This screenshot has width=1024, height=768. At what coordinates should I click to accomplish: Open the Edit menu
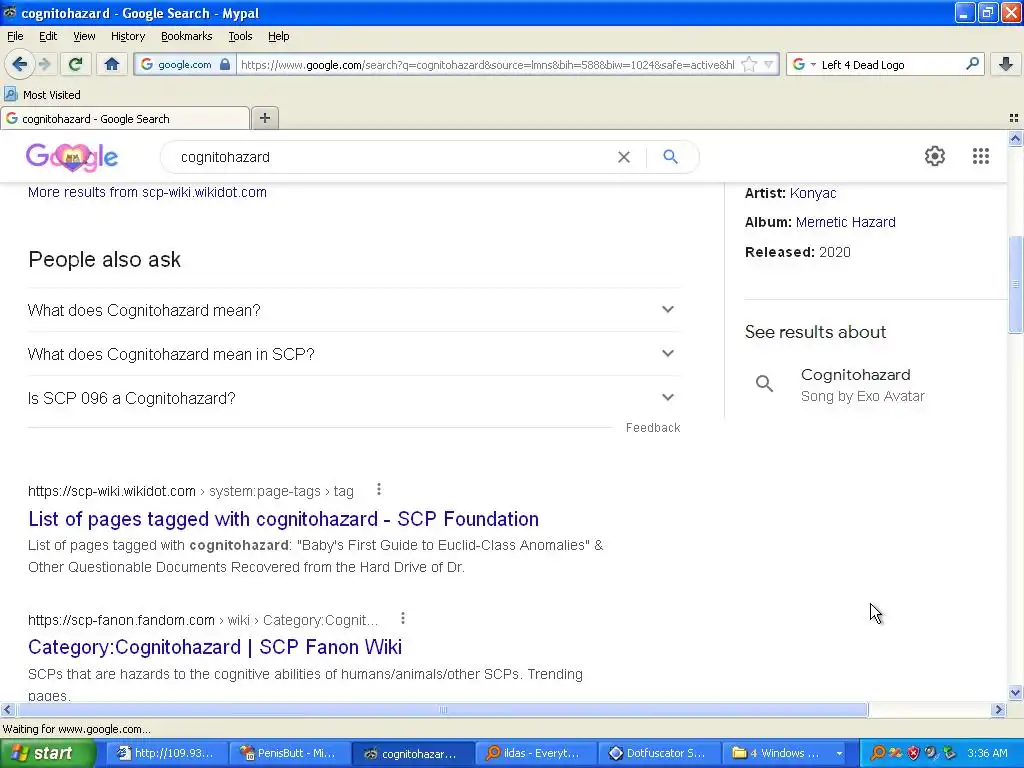[x=48, y=36]
